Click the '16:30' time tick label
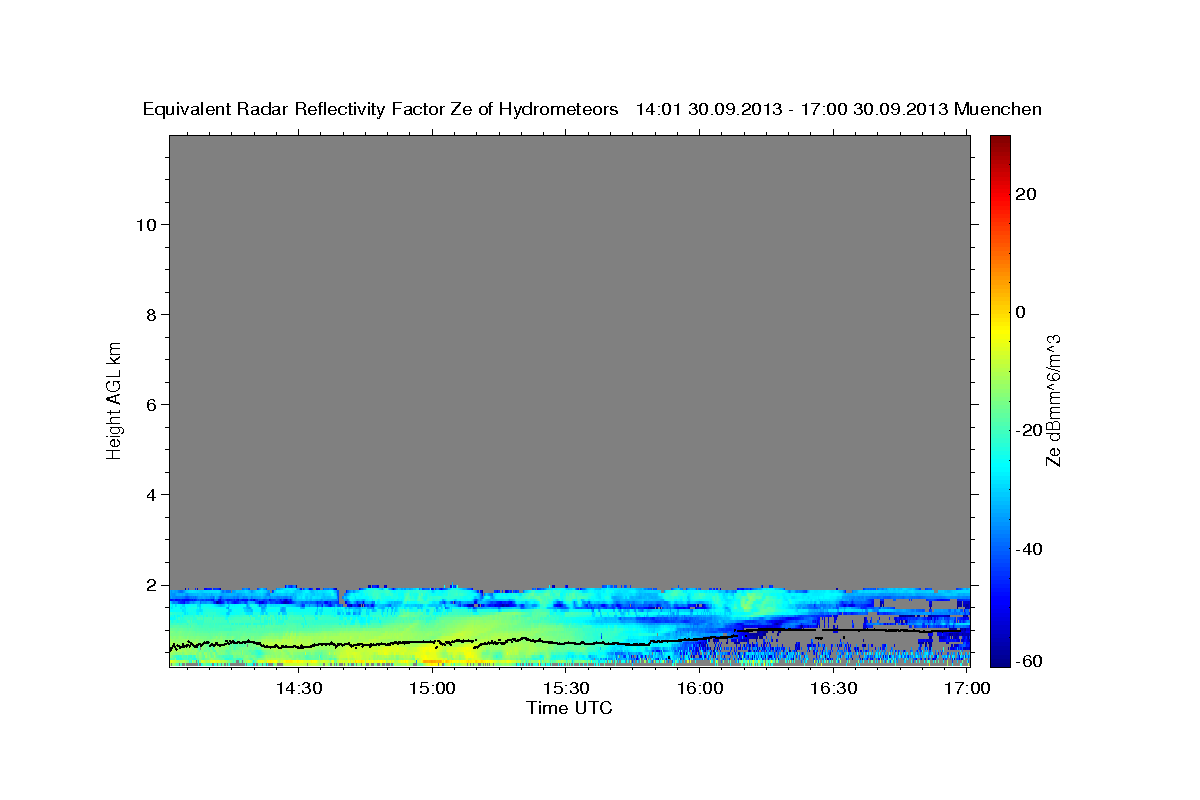 point(834,688)
